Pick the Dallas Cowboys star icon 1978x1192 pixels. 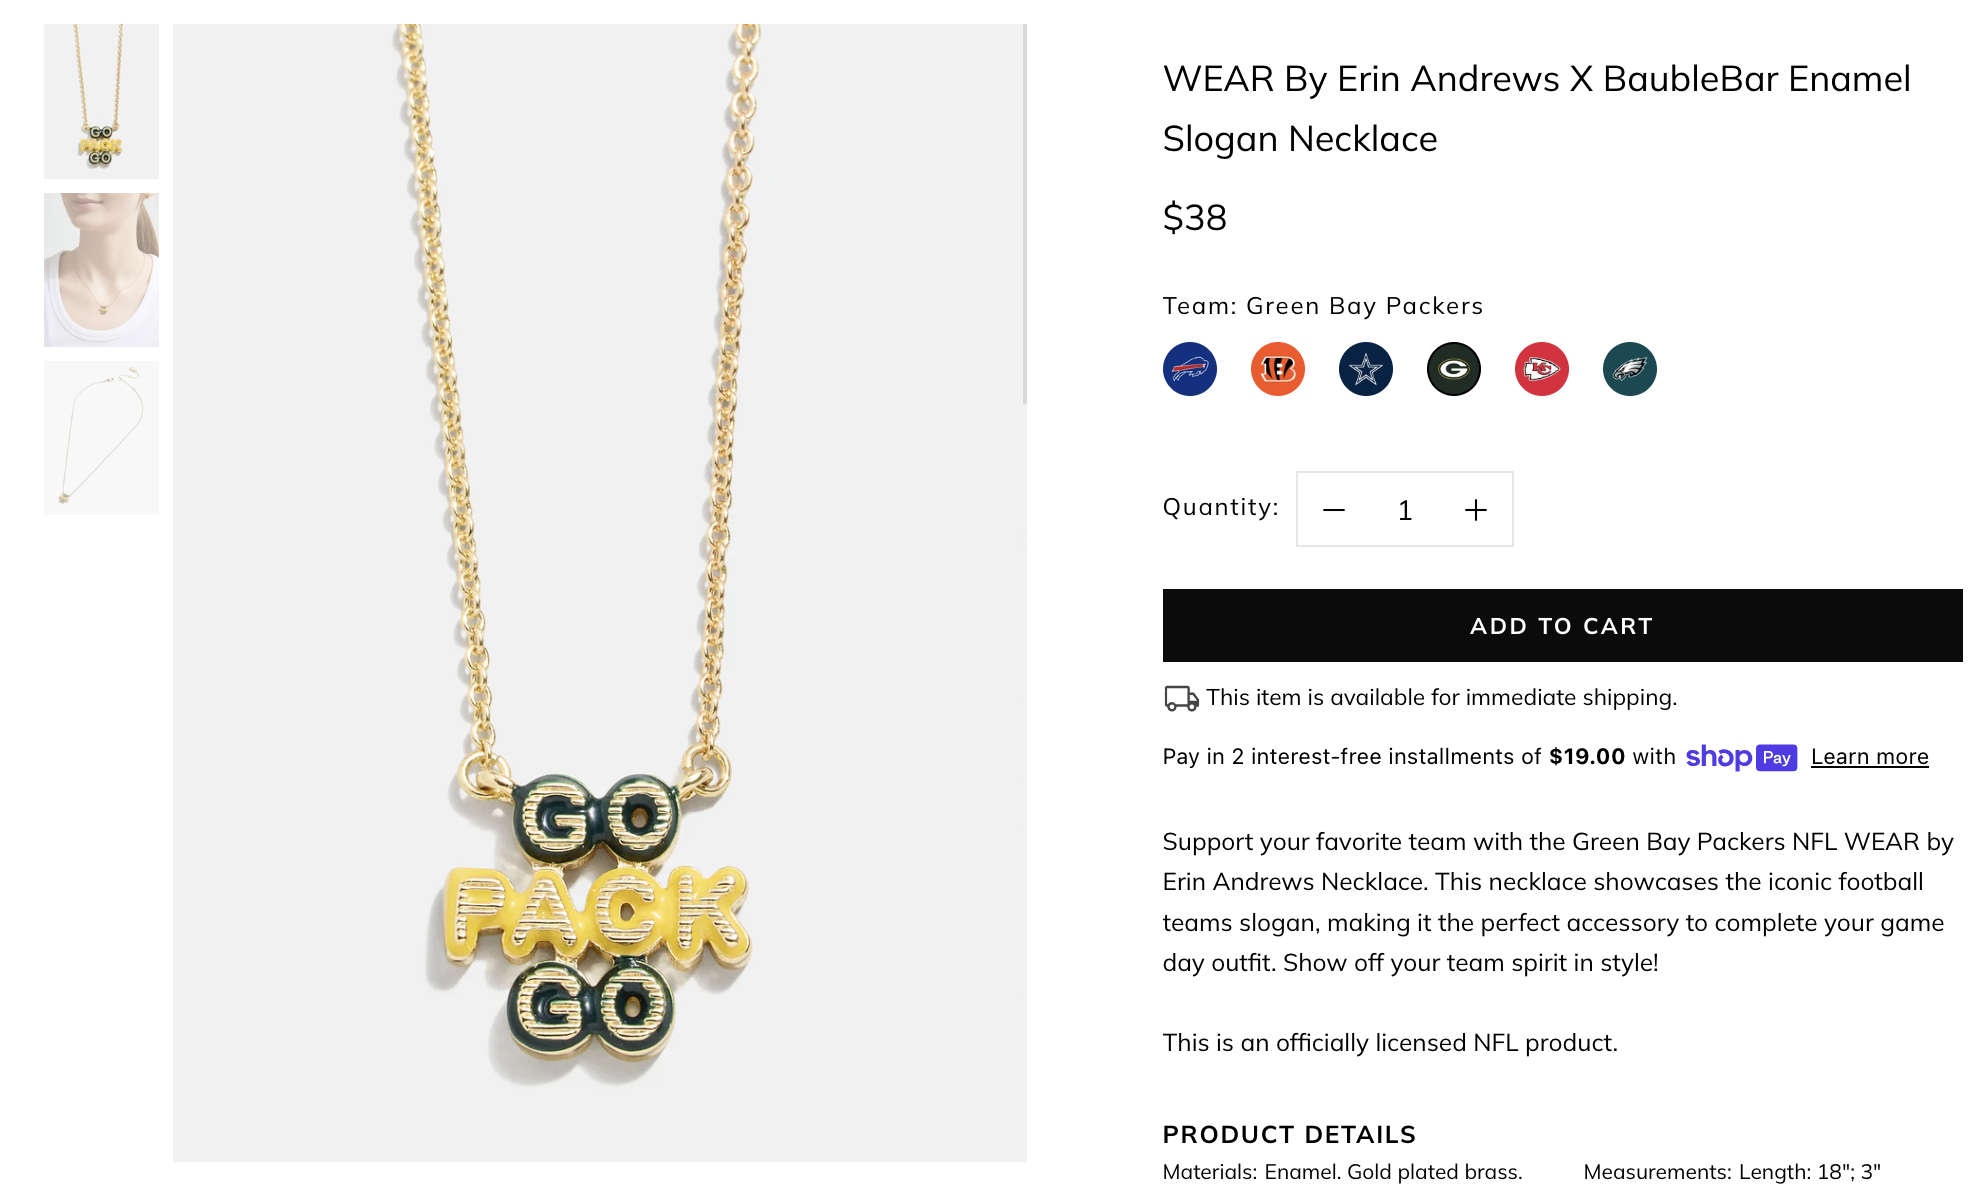pos(1365,369)
